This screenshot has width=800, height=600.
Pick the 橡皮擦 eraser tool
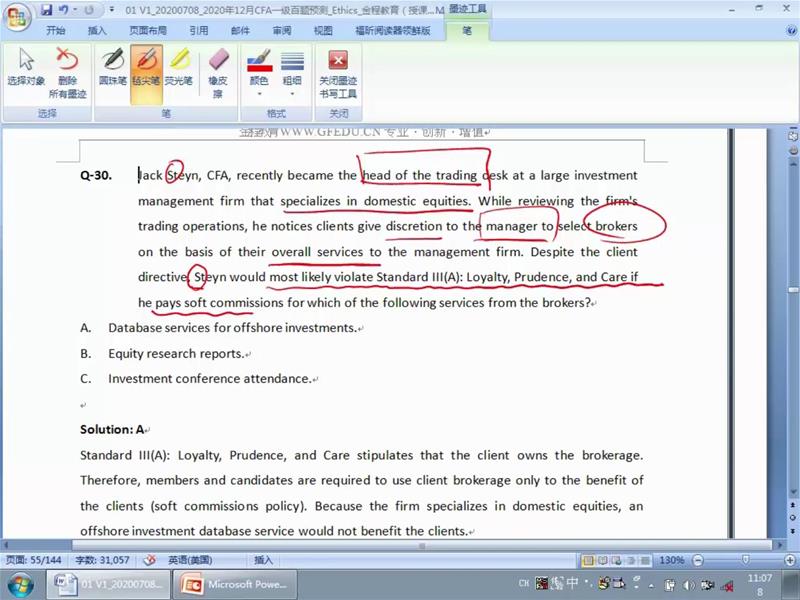tap(218, 72)
